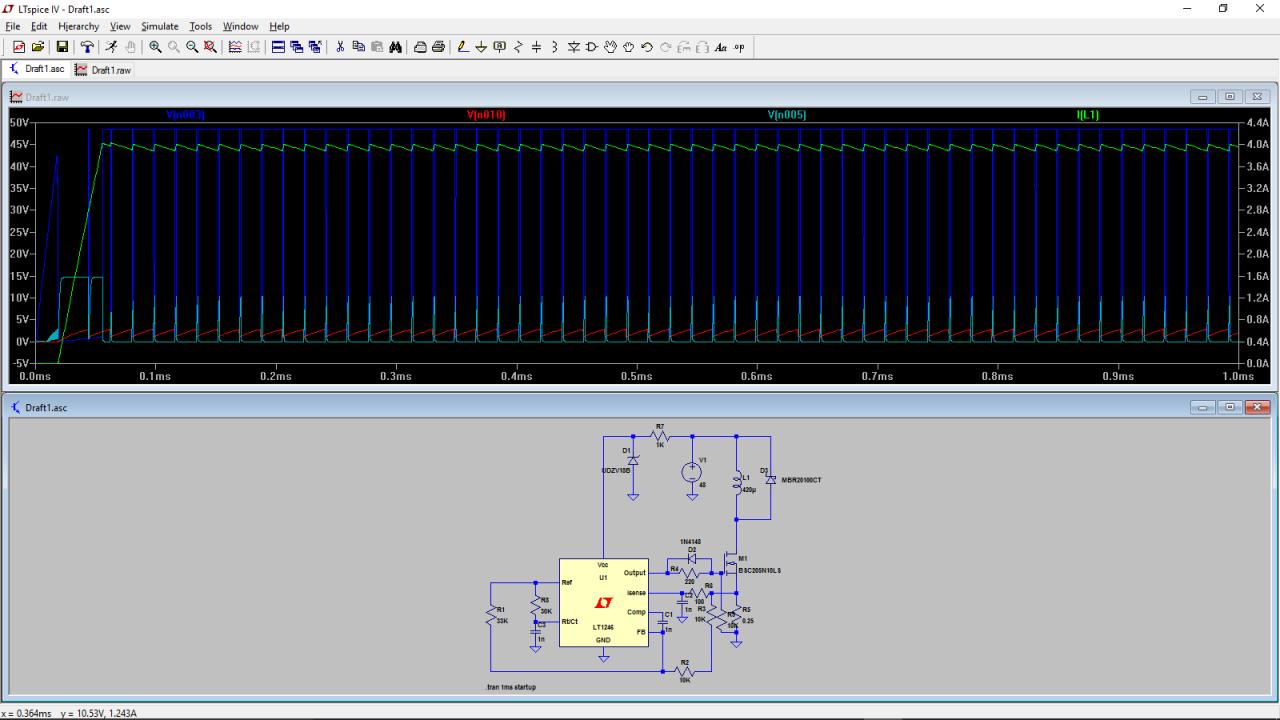Open the Tools menu
This screenshot has height=720, width=1280.
pos(200,26)
